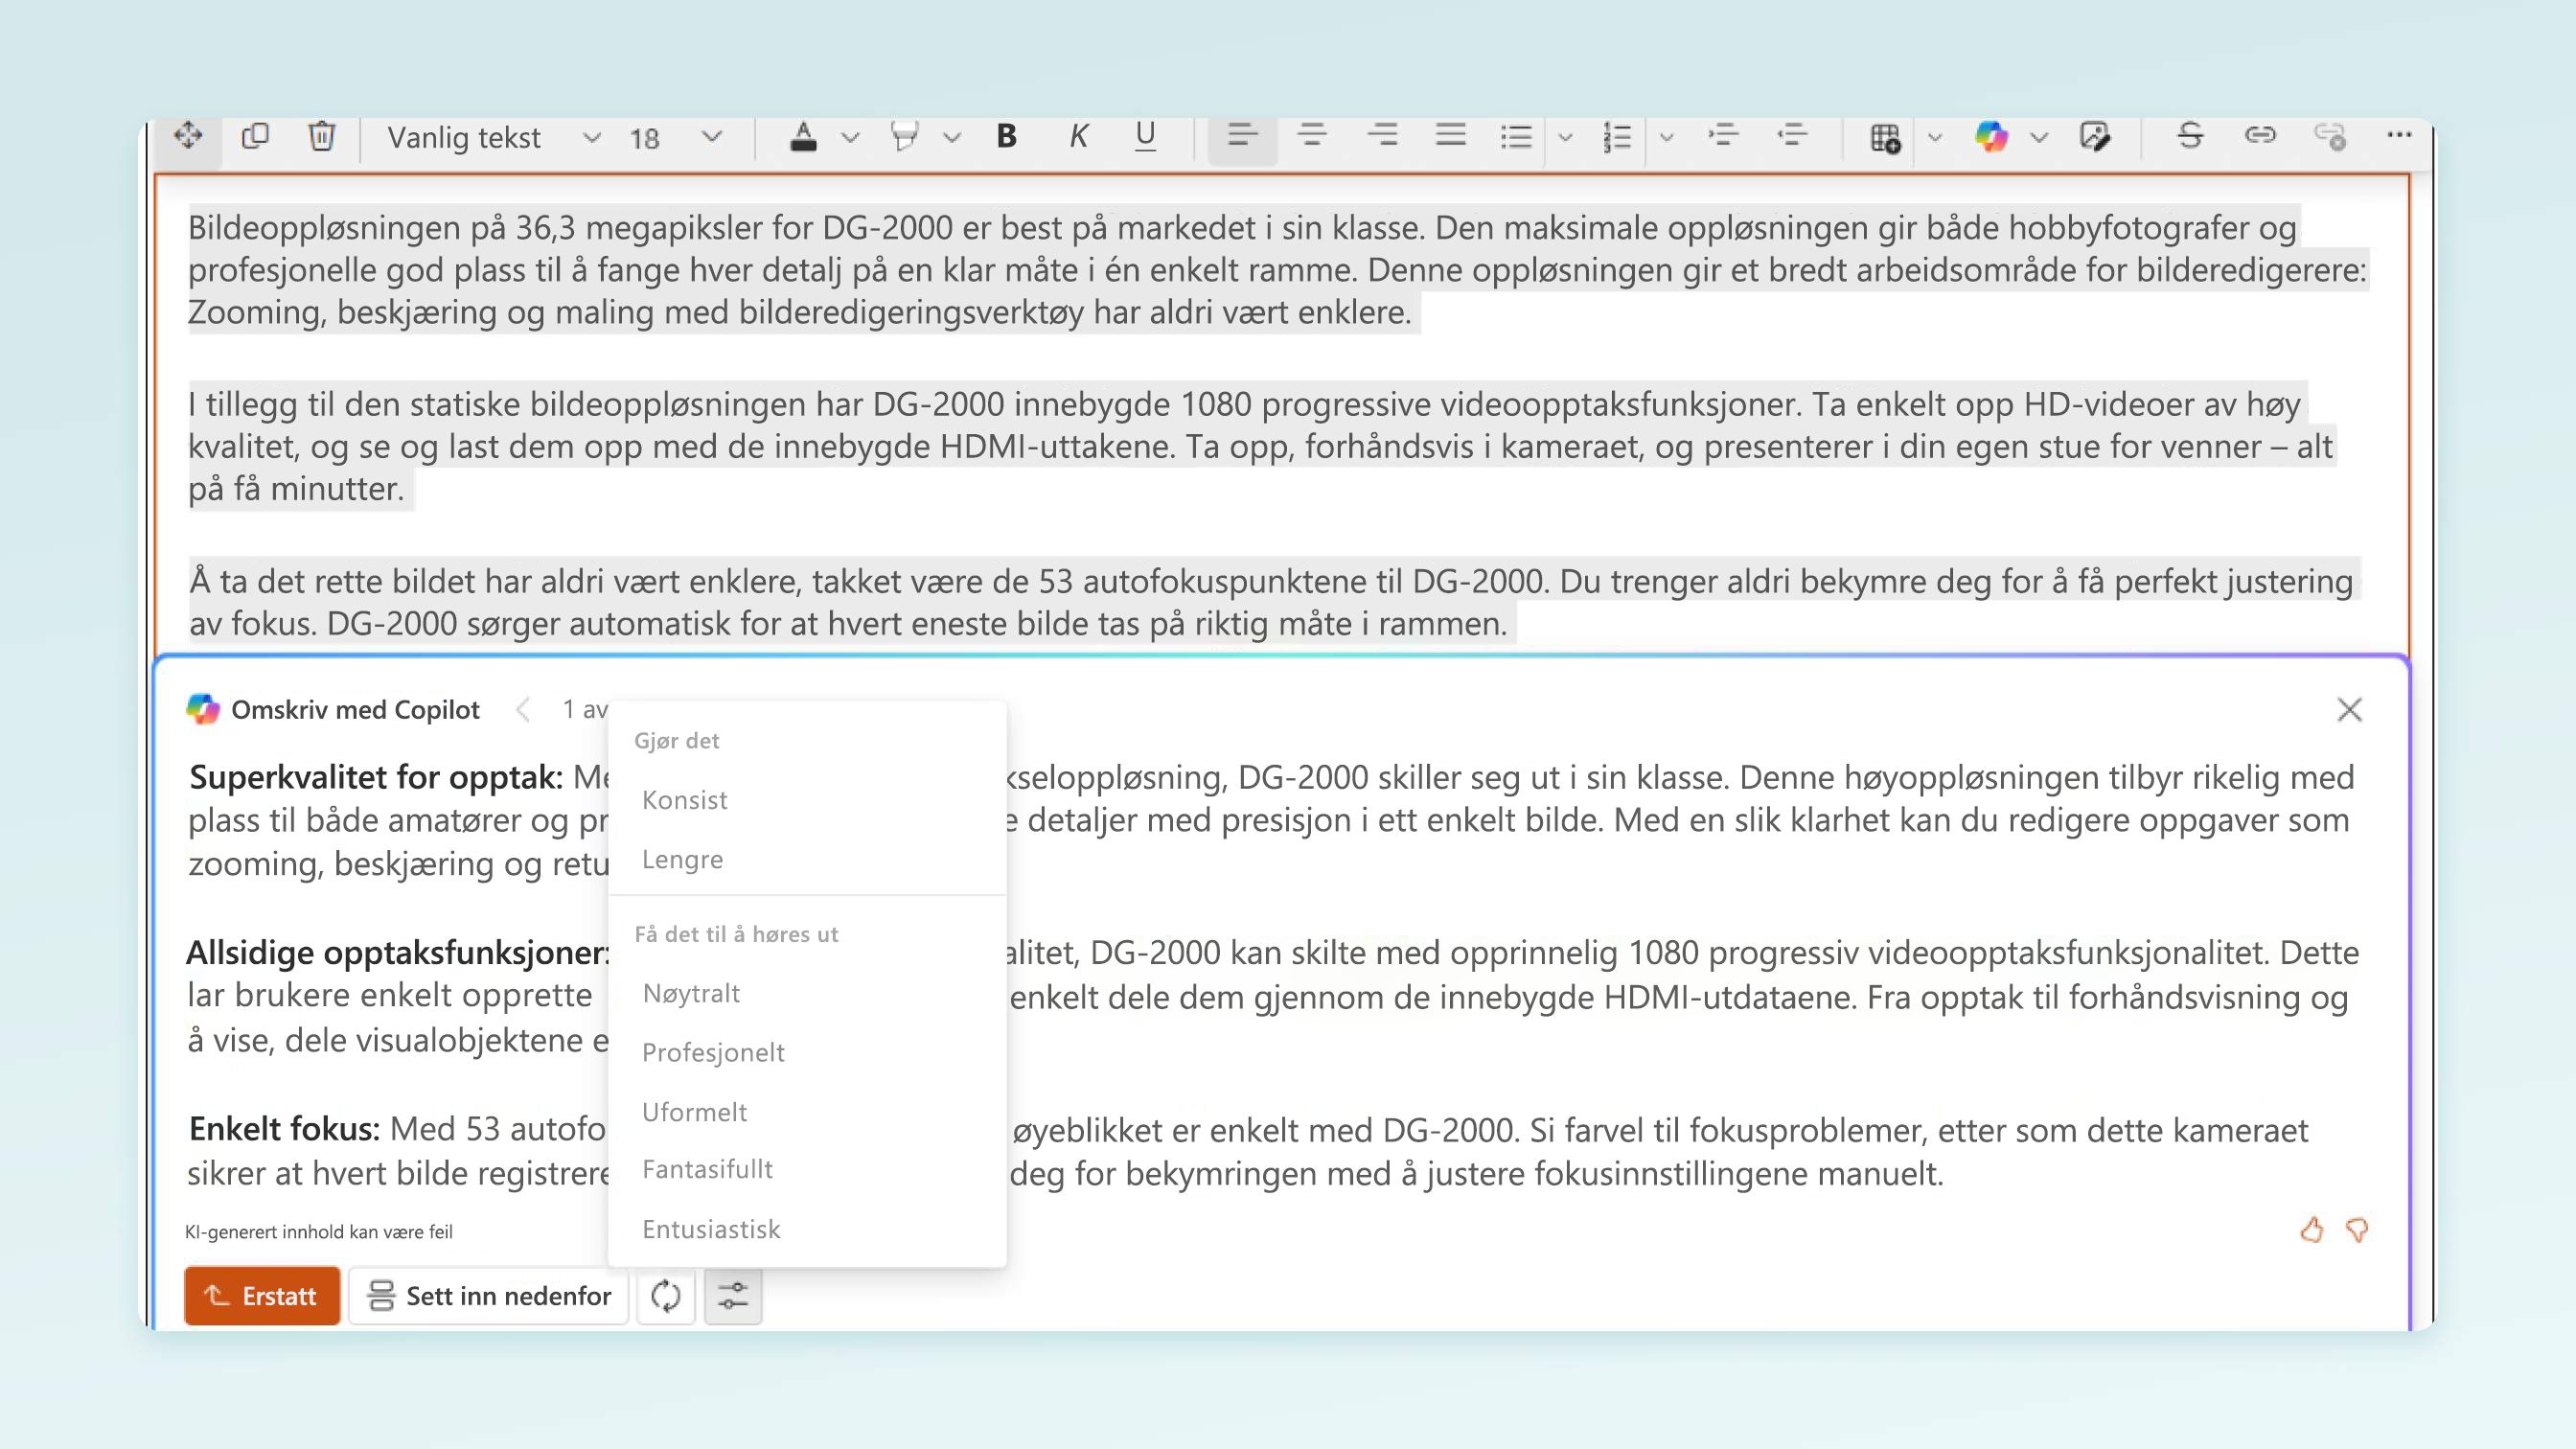
Task: Go to the previous Copilot suggestion
Action: pyautogui.click(x=522, y=709)
